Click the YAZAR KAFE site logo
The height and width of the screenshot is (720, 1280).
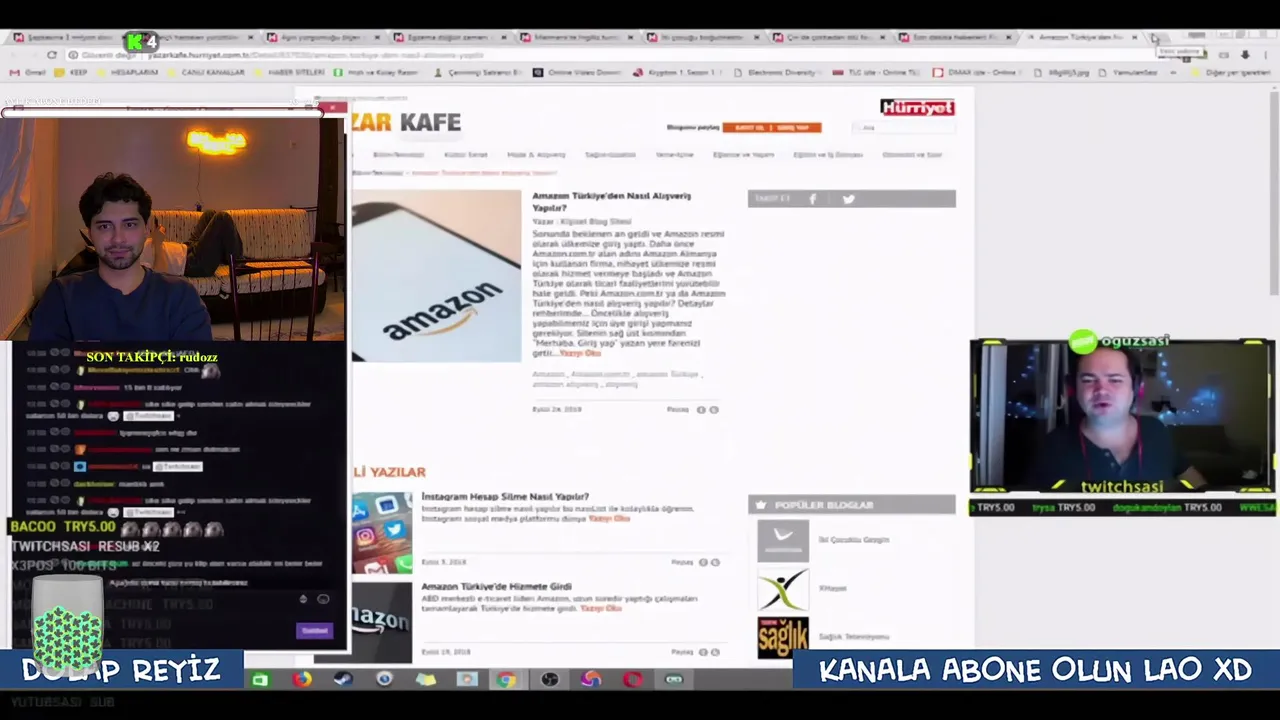point(405,122)
